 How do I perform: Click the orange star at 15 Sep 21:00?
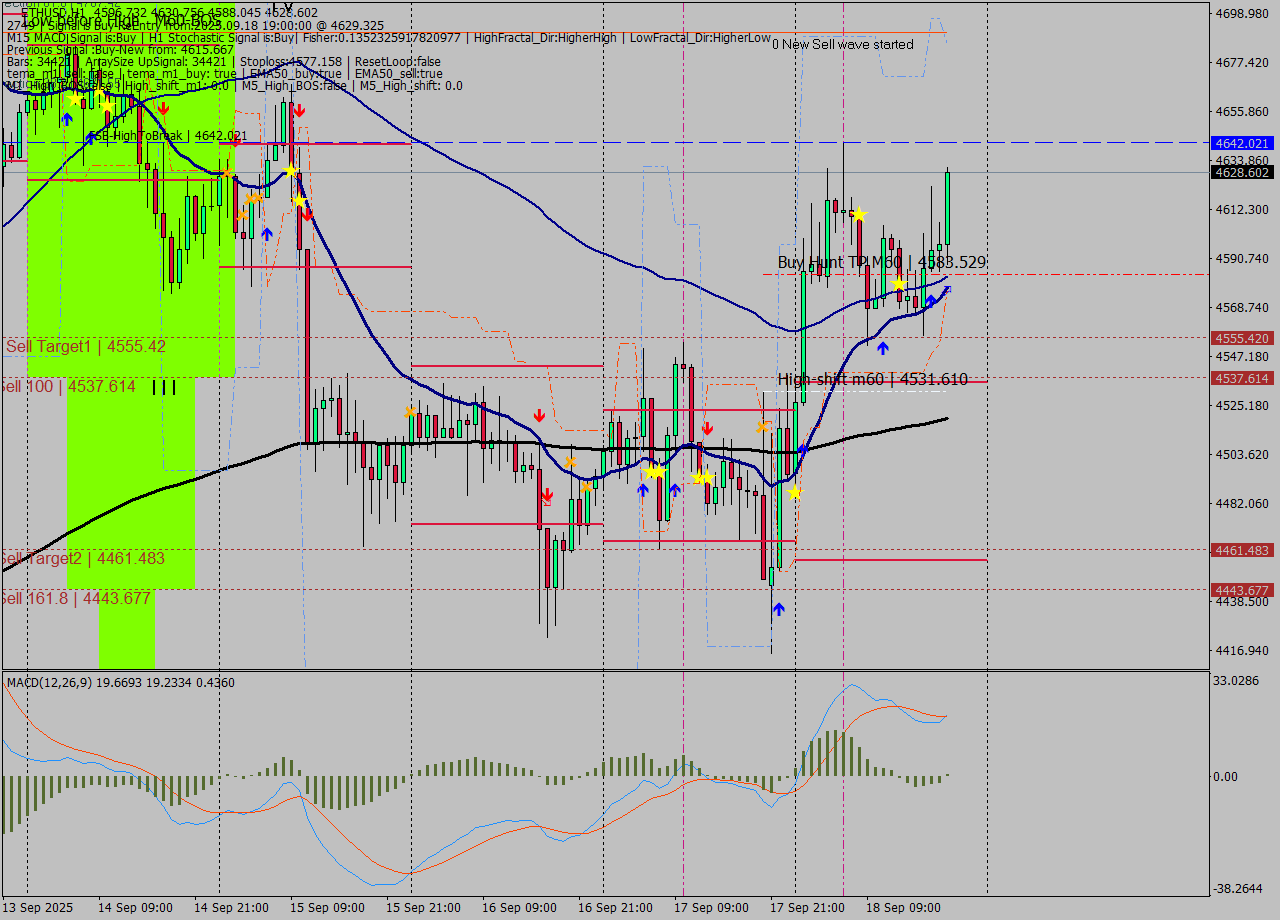click(410, 412)
